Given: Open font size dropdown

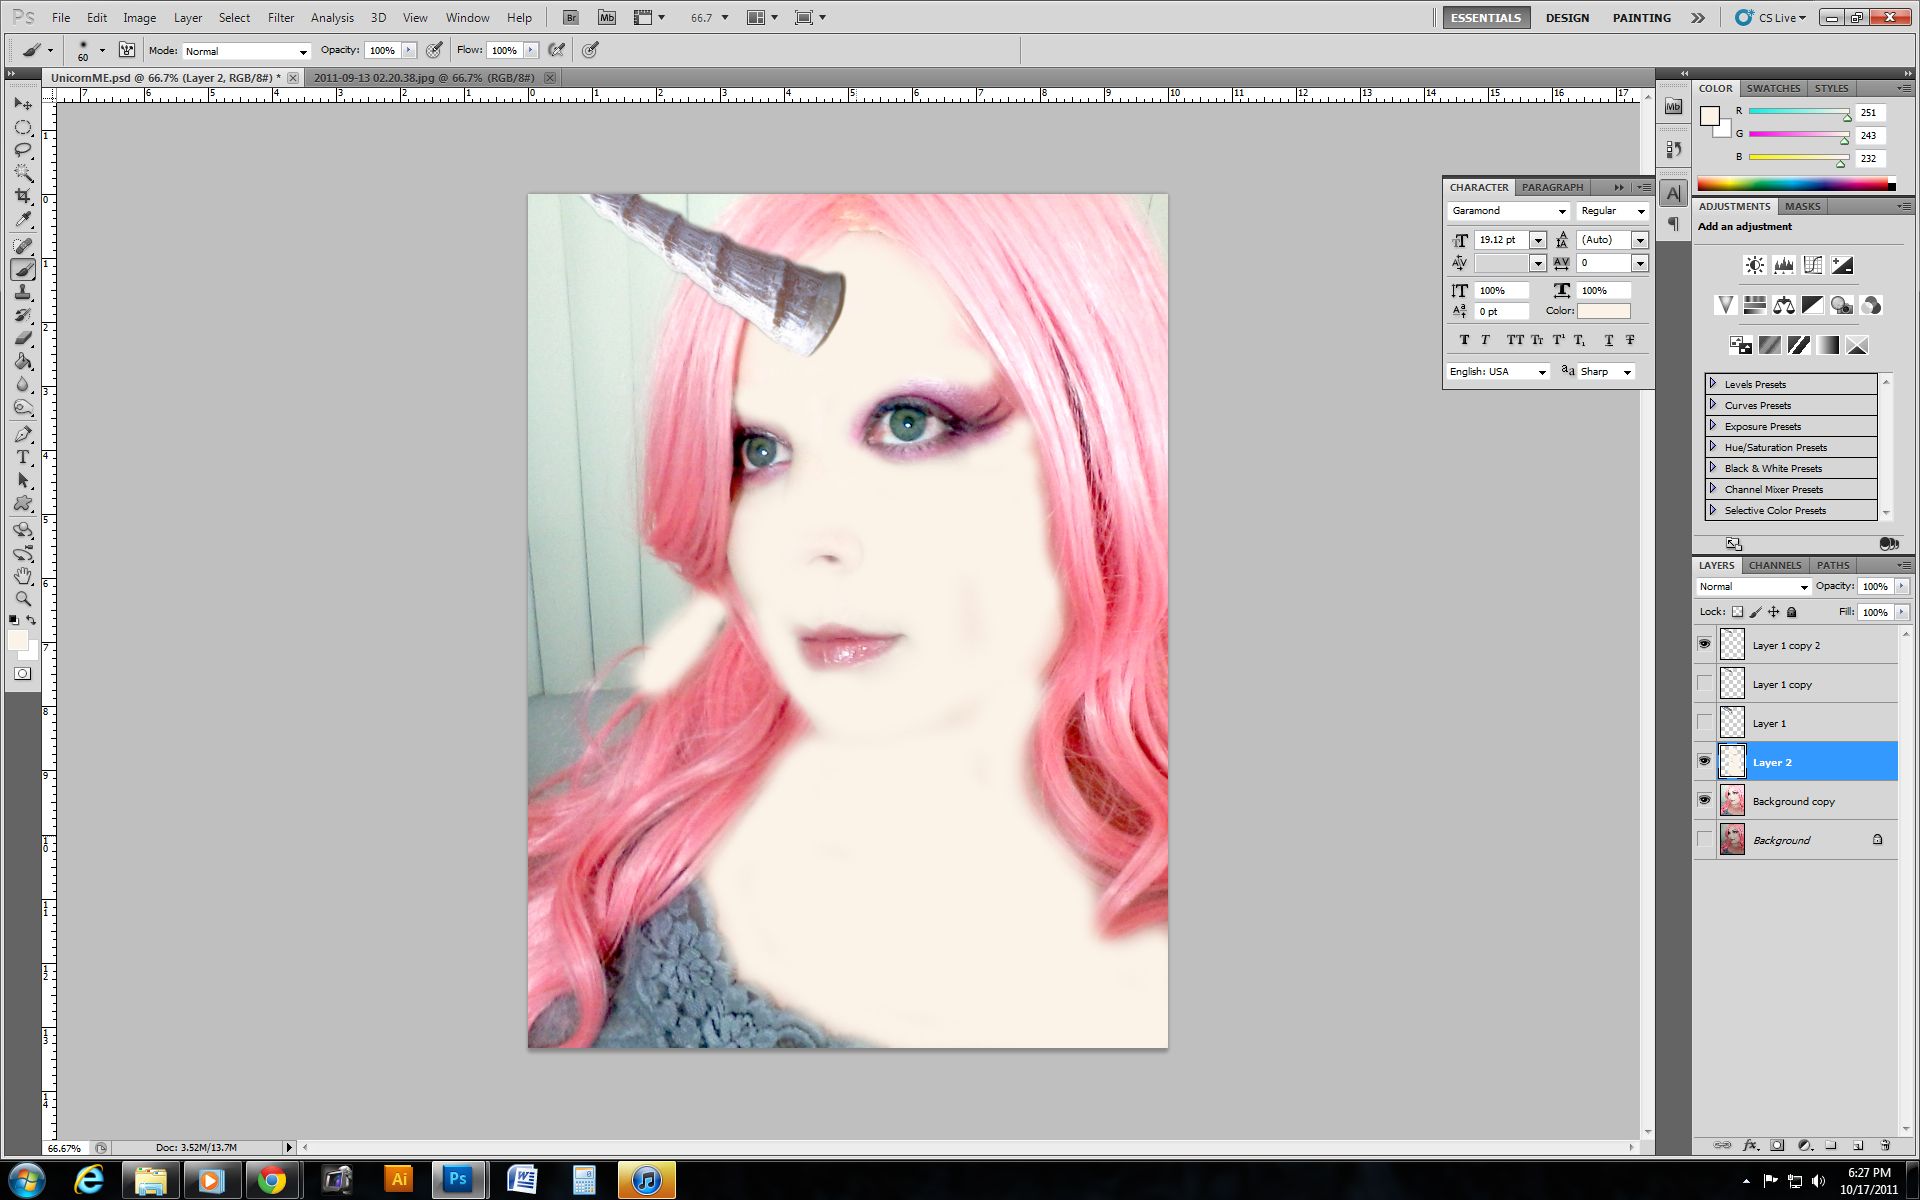Looking at the screenshot, I should pyautogui.click(x=1538, y=240).
